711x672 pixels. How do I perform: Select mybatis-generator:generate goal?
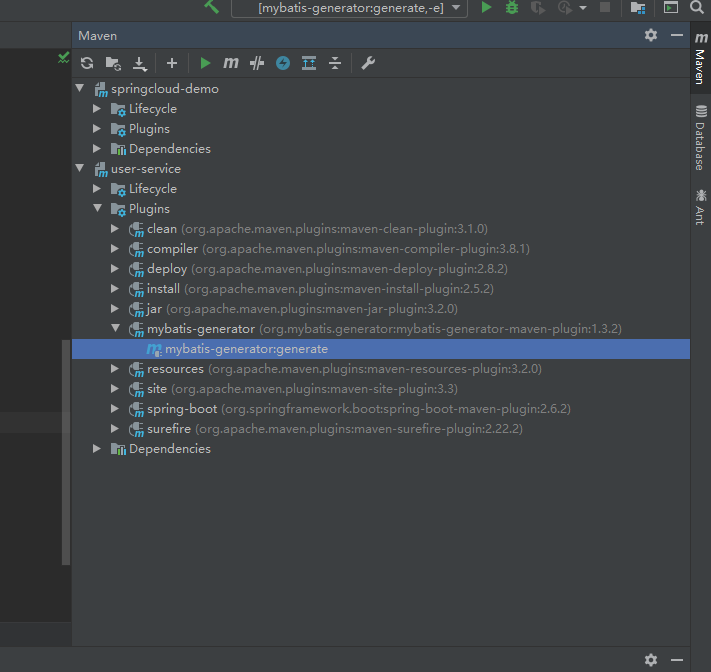380,349
